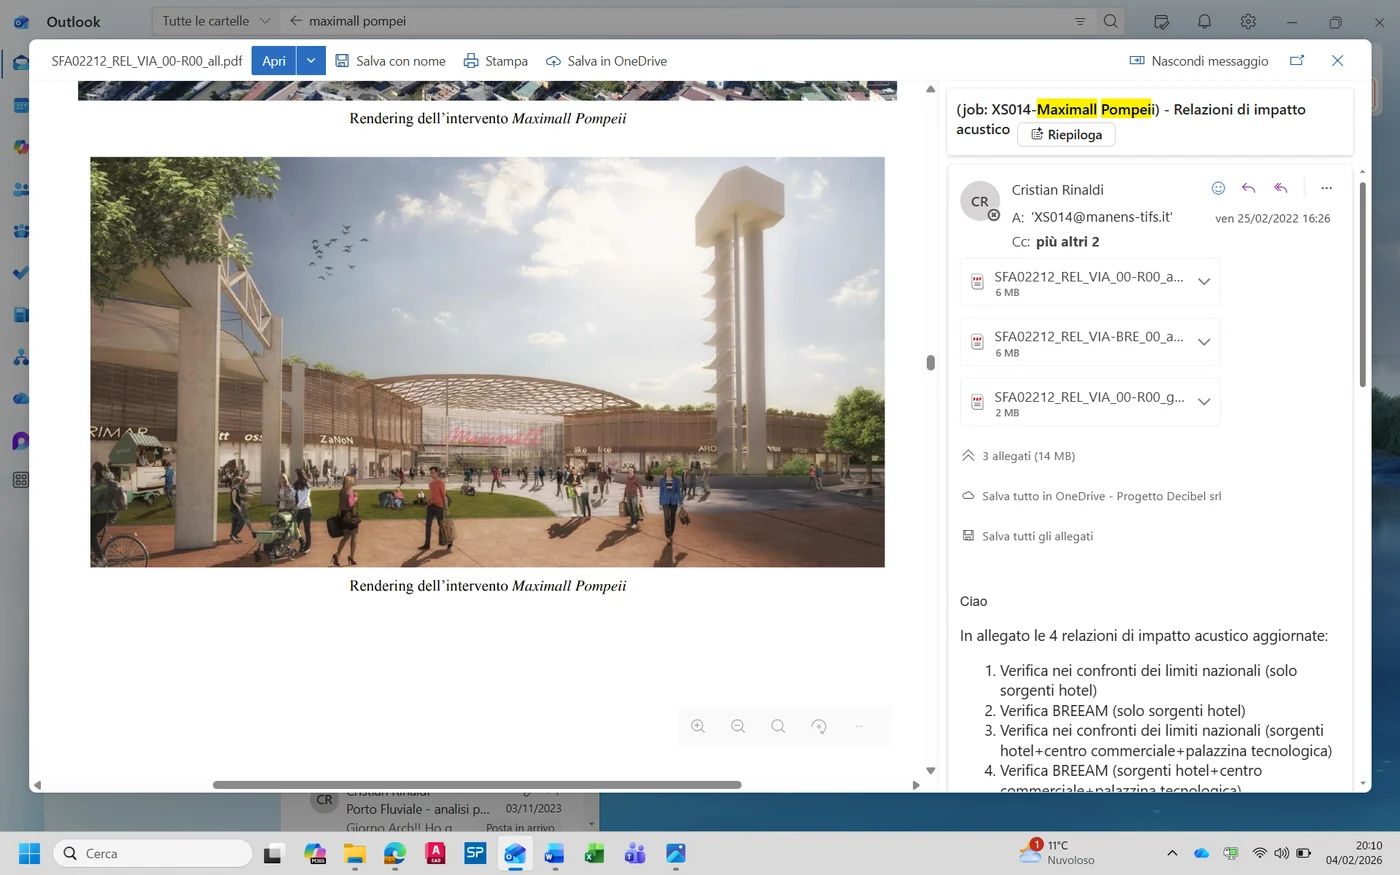Click Nascondi messaggio

click(1198, 61)
